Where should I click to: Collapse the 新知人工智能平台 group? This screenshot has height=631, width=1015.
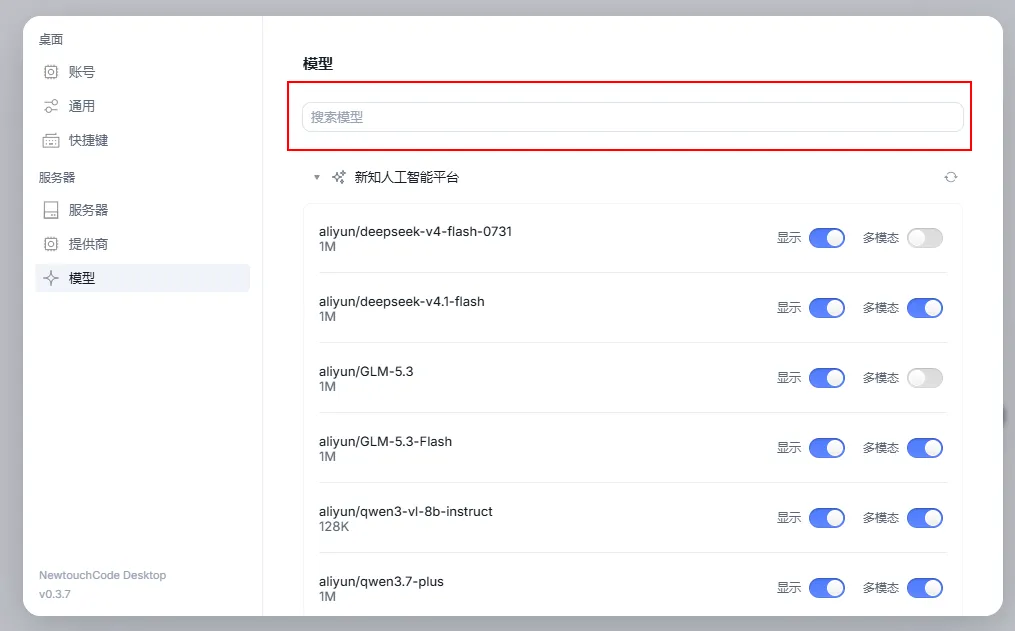click(x=317, y=177)
